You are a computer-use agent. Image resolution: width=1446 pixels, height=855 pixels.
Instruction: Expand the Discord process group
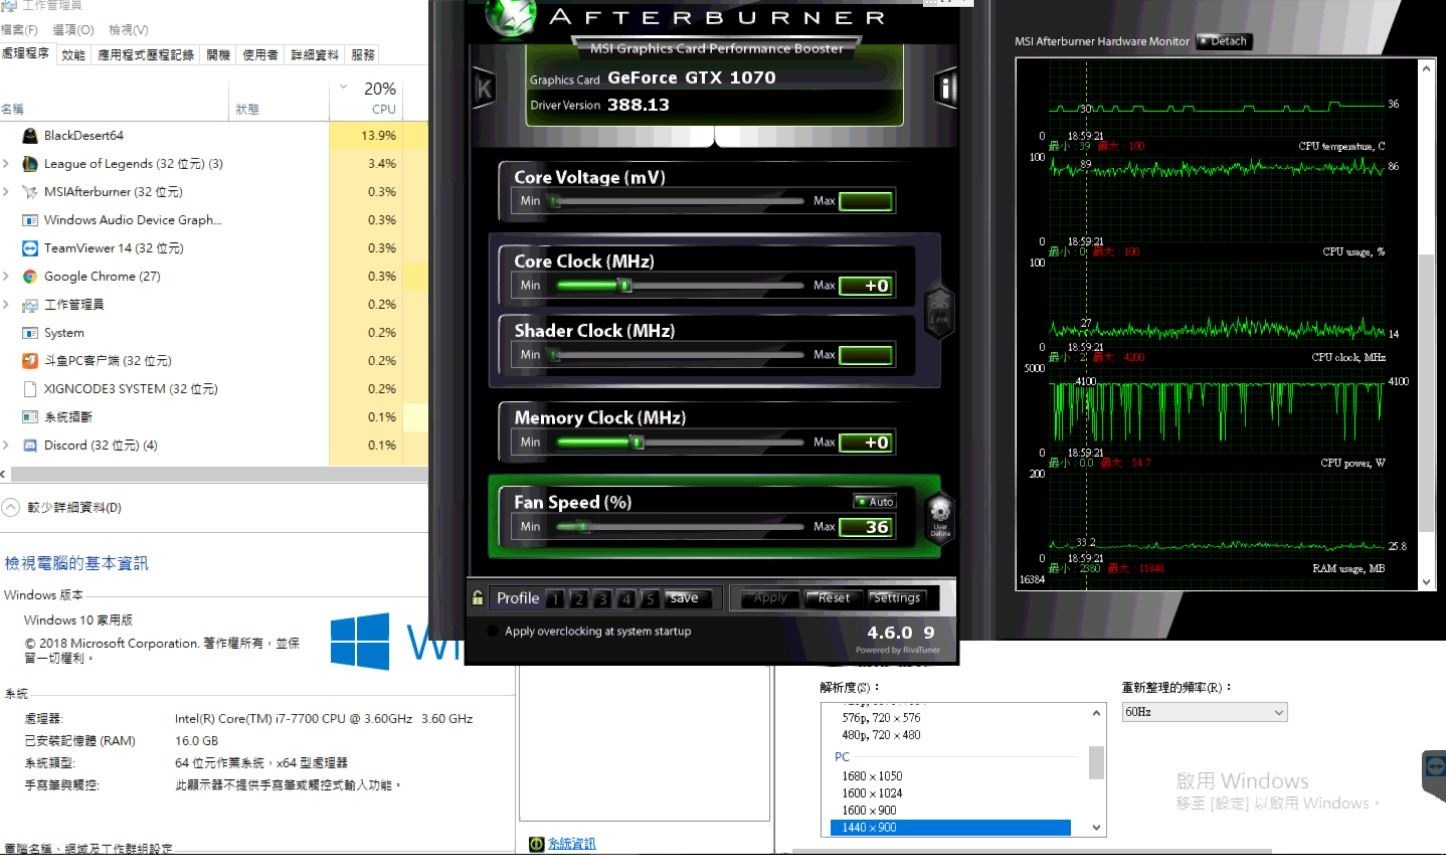click(x=6, y=445)
